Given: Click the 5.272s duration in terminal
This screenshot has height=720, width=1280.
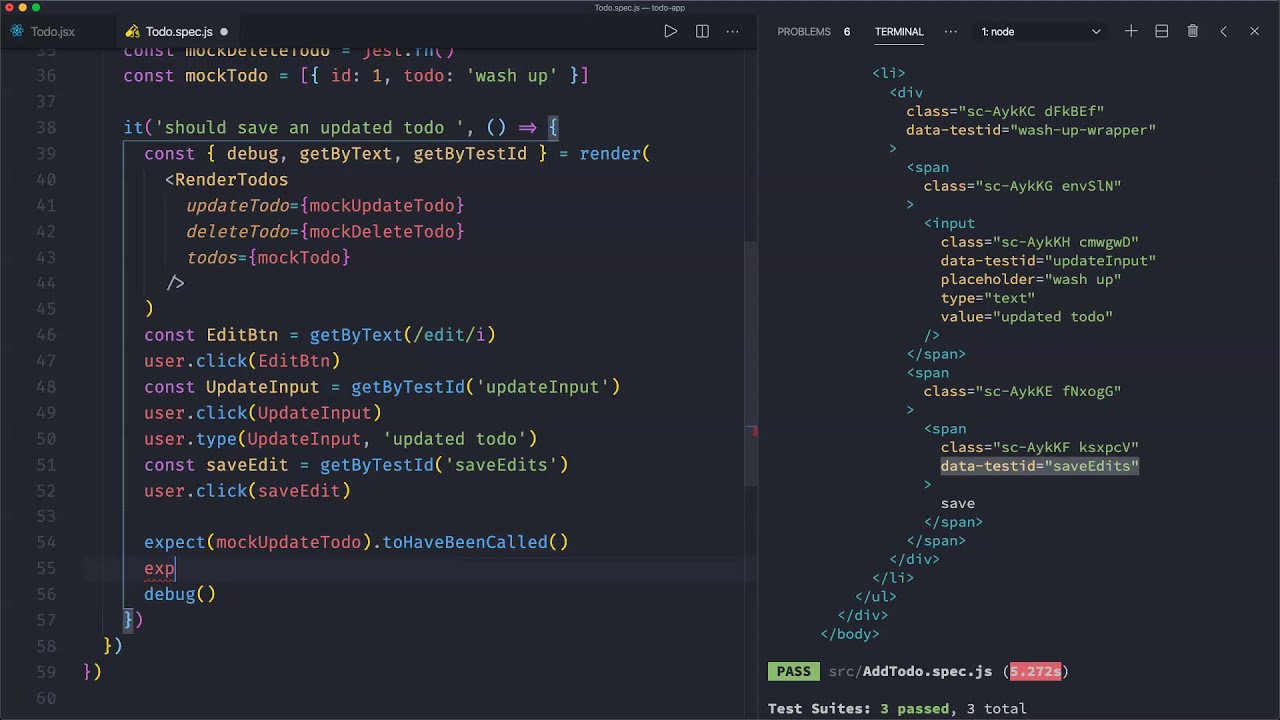Looking at the screenshot, I should tap(1035, 671).
